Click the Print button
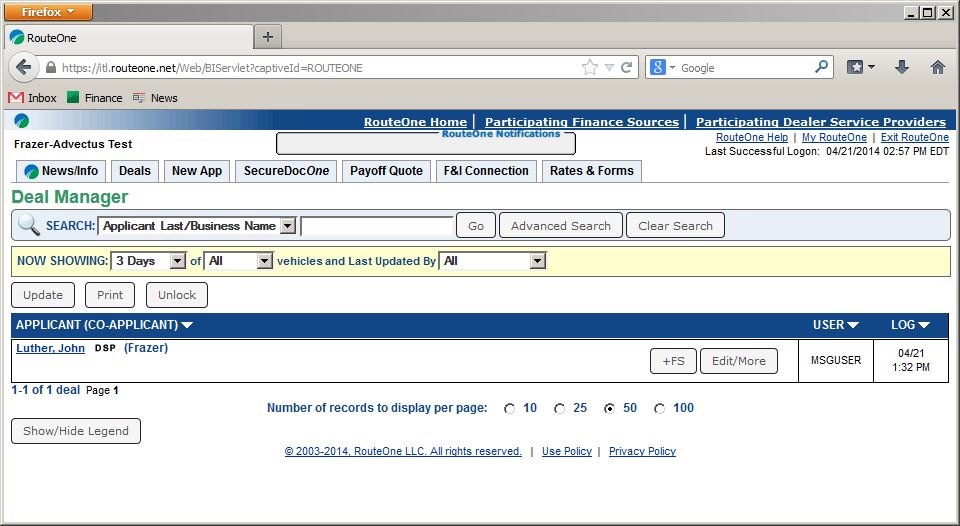Viewport: 960px width, 526px height. click(110, 295)
